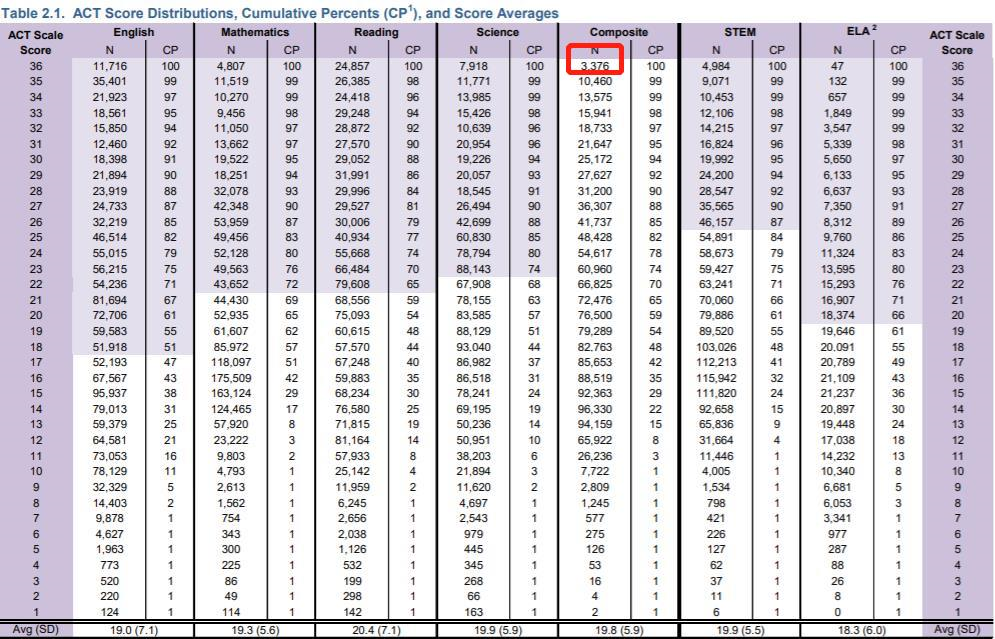Image resolution: width=995 pixels, height=639 pixels.
Task: Select Reading N value 24,857
Action: (352, 66)
